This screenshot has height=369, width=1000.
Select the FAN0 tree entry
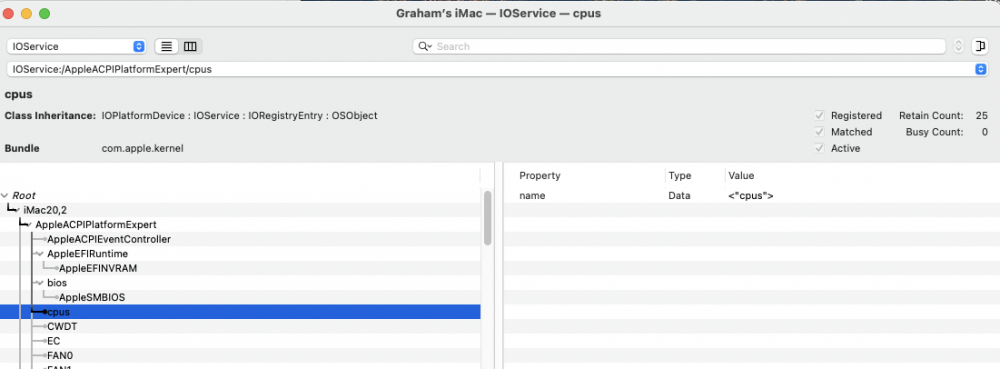pos(60,356)
